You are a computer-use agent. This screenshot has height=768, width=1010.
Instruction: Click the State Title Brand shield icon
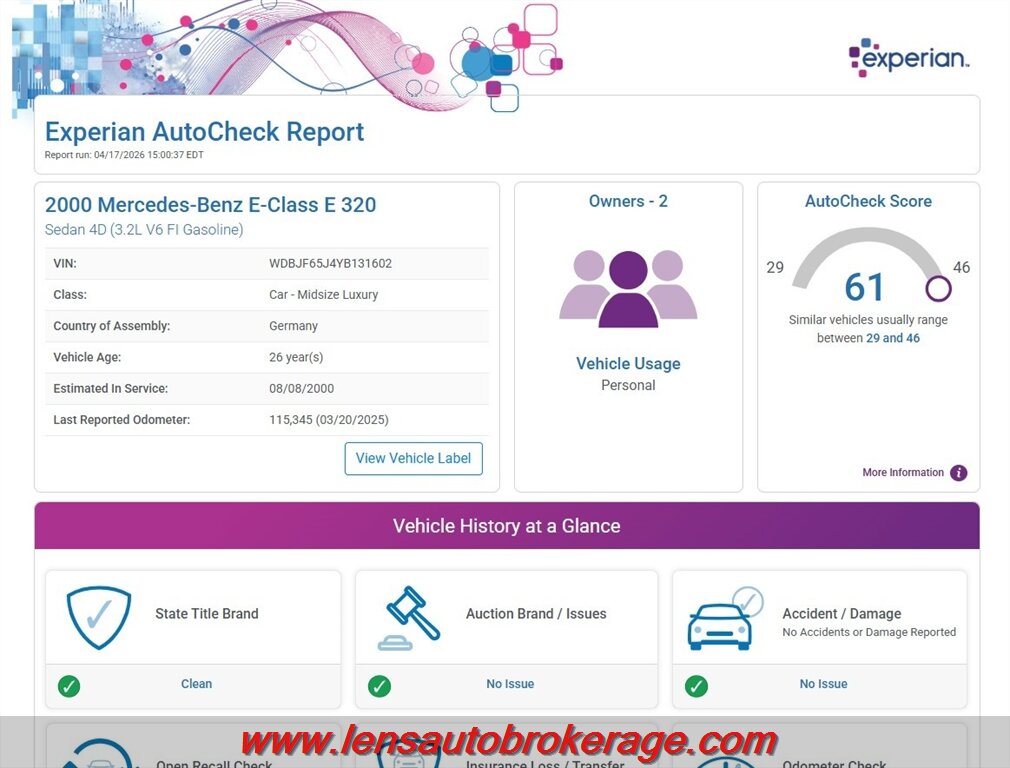pyautogui.click(x=98, y=617)
